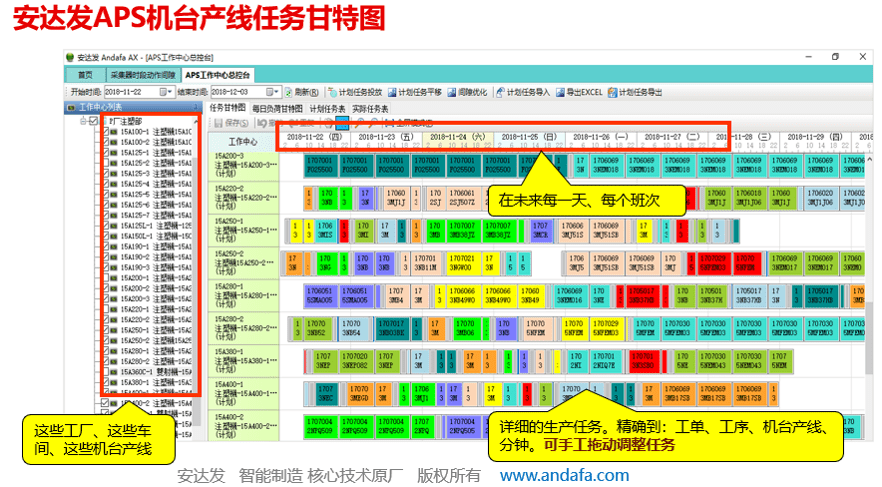882x487 pixels.
Task: Click the highlighted blue grid icon in Gantt toolbar
Action: click(341, 123)
